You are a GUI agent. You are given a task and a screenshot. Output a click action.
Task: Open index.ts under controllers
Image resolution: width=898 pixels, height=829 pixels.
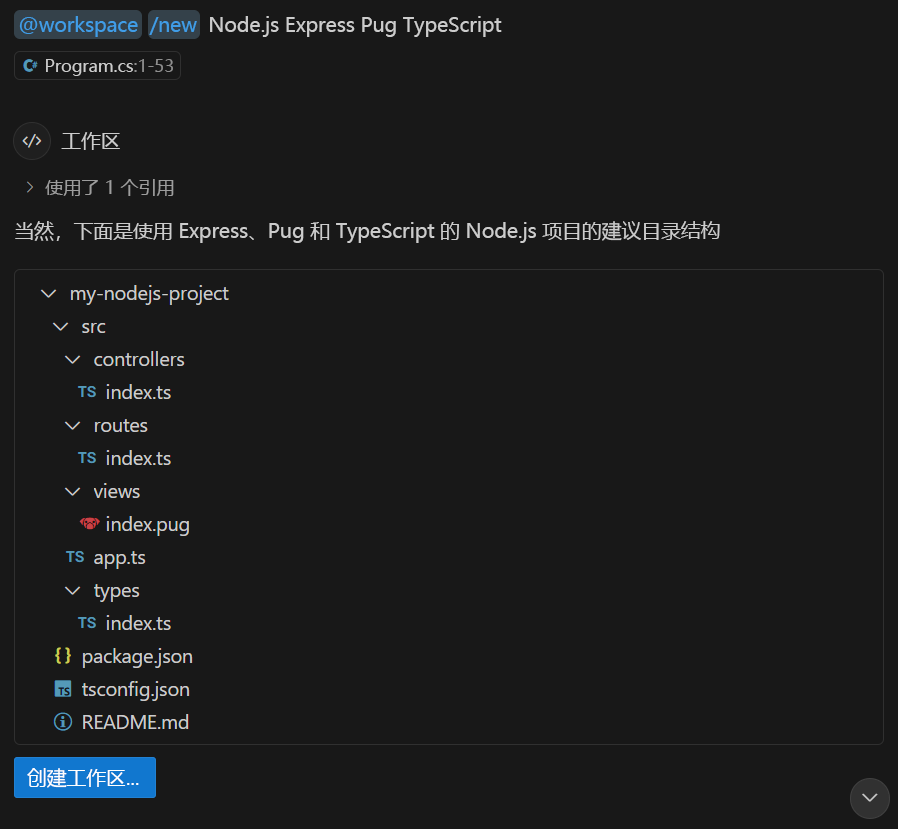138,393
